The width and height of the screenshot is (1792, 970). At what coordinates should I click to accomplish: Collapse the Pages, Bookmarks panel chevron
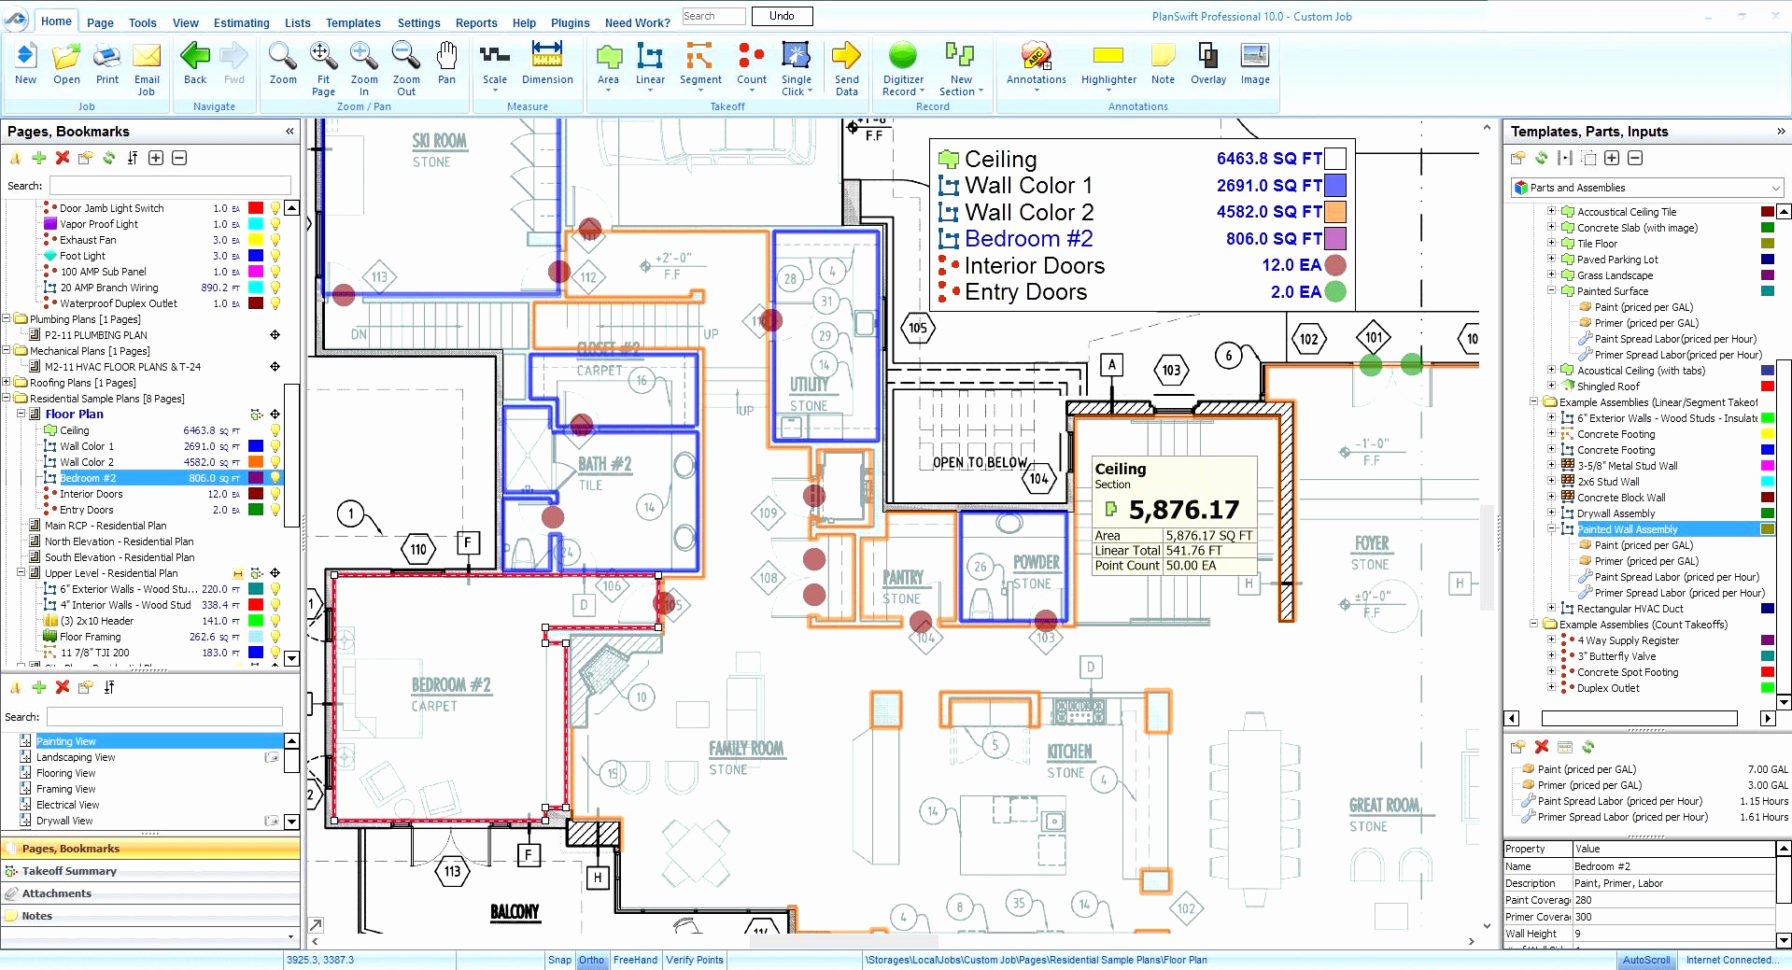pyautogui.click(x=290, y=131)
